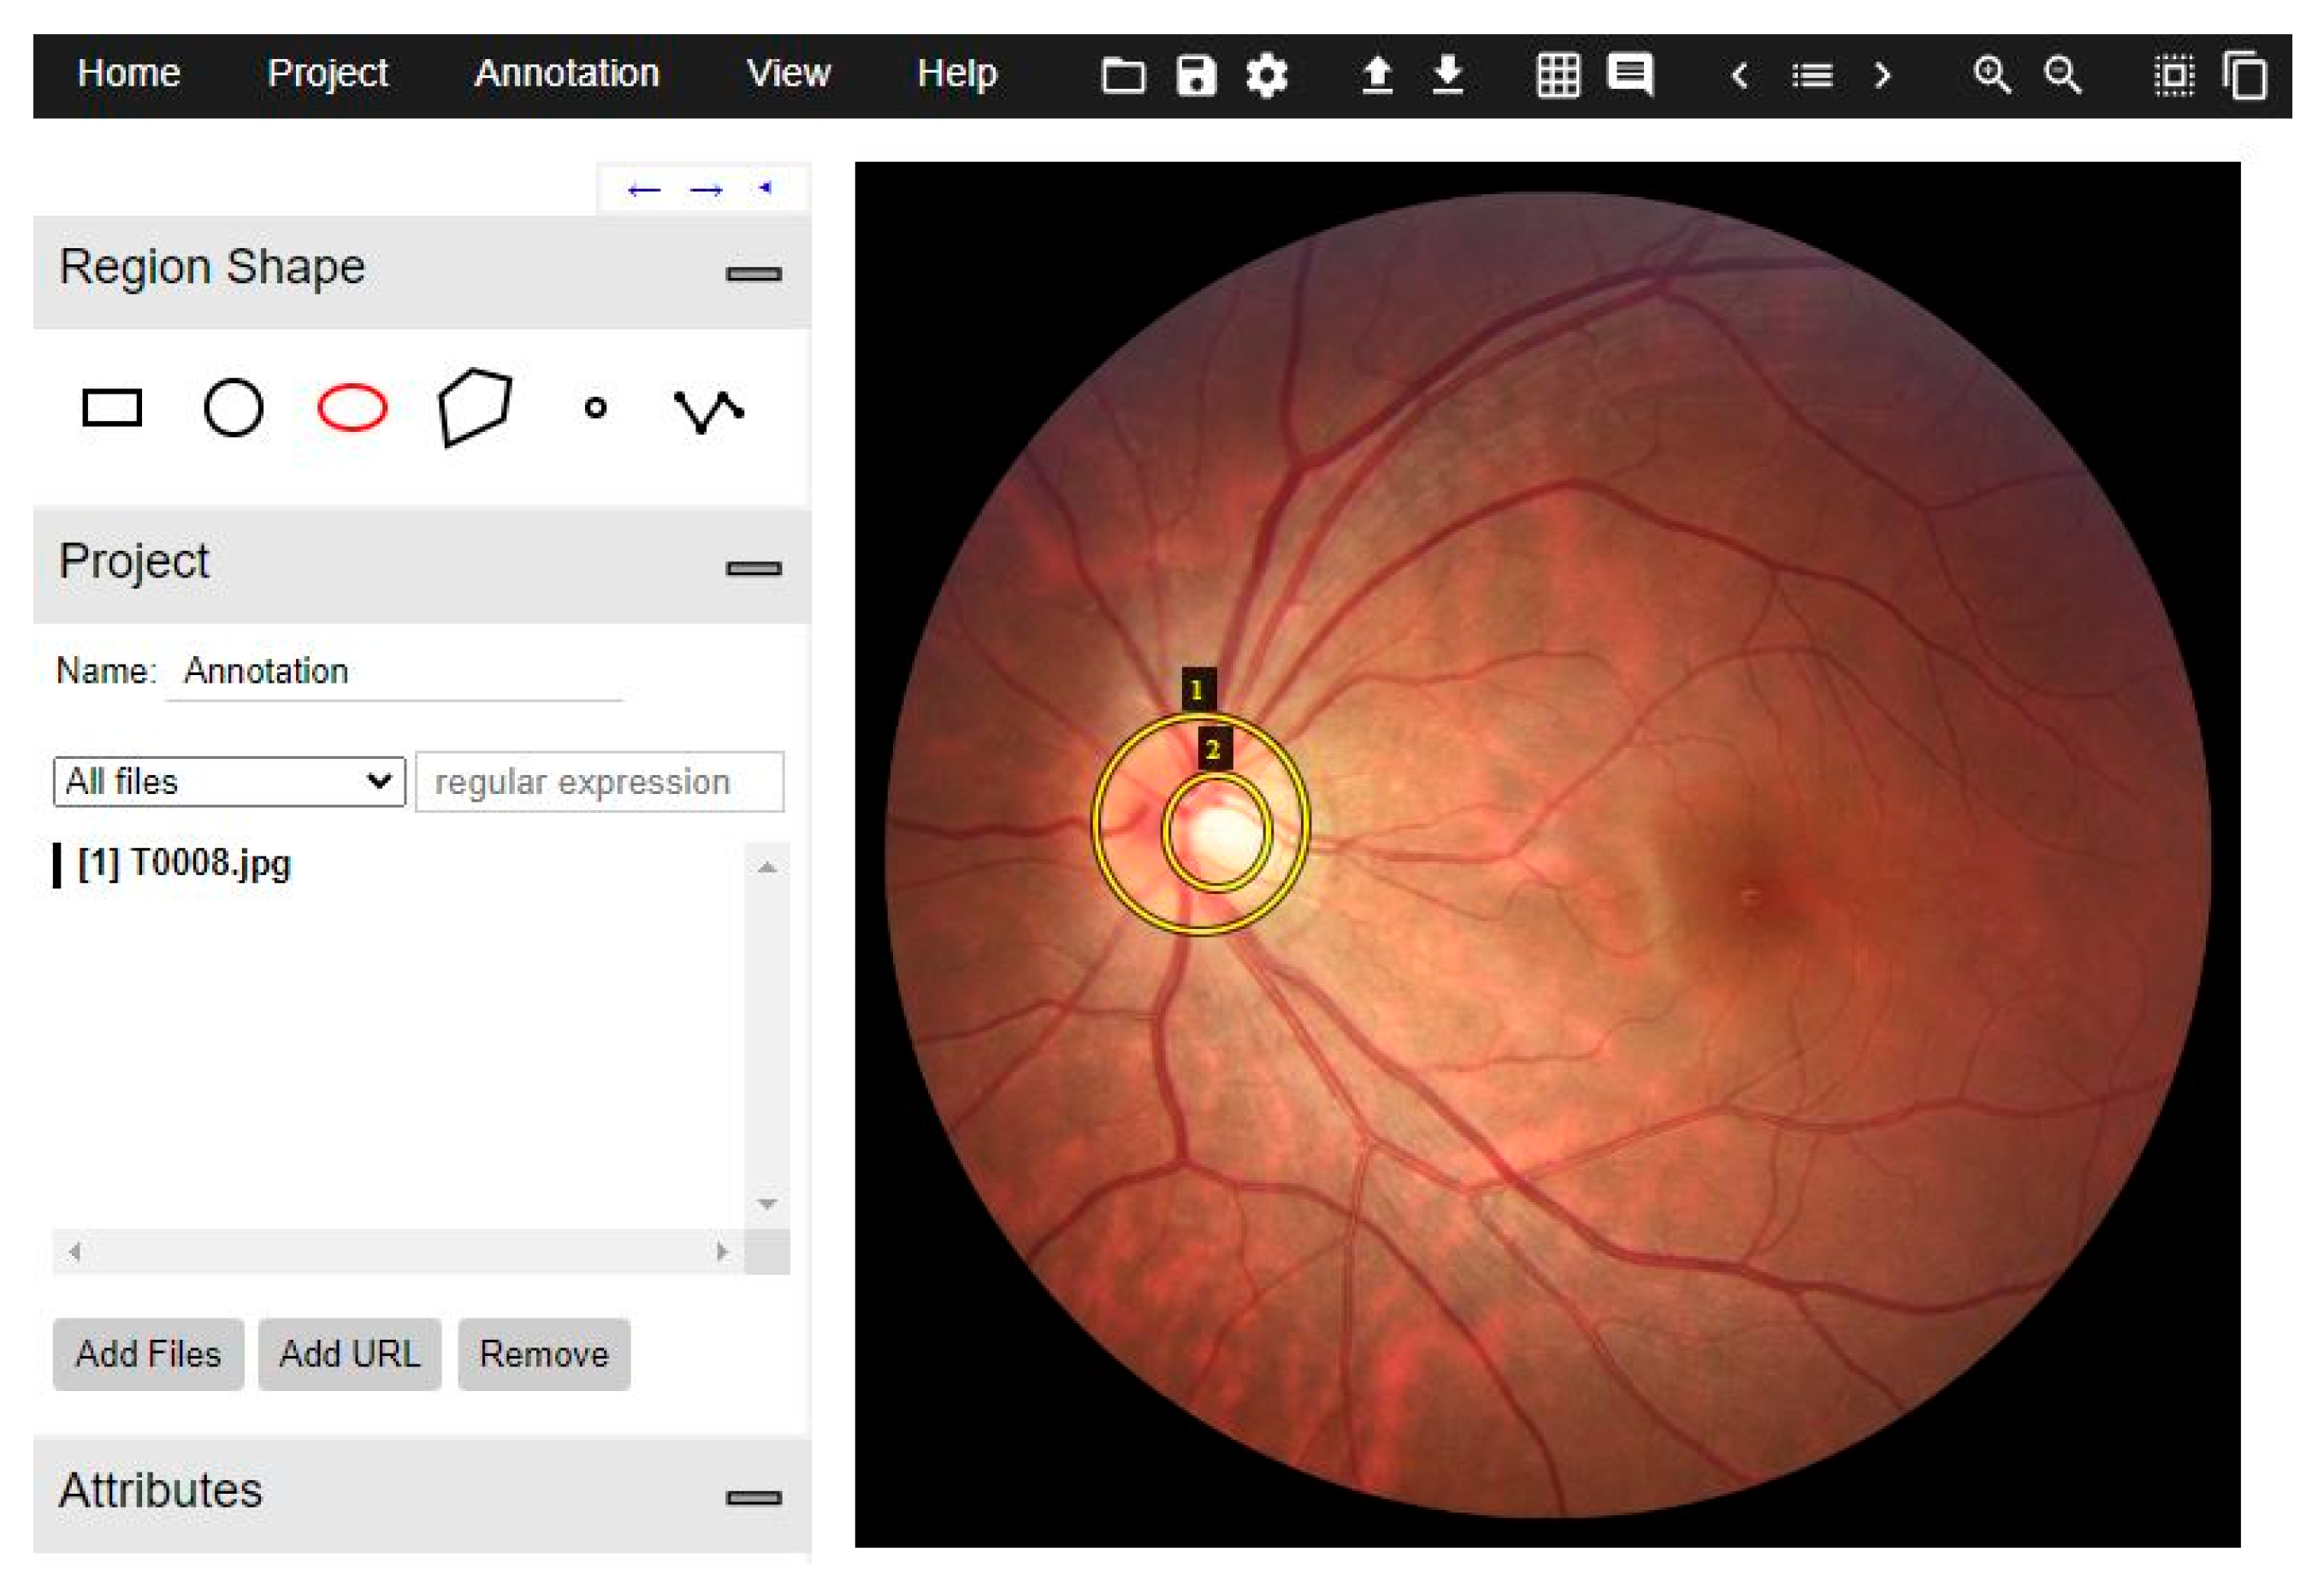
Task: Expand the Attributes panel
Action: (753, 1497)
